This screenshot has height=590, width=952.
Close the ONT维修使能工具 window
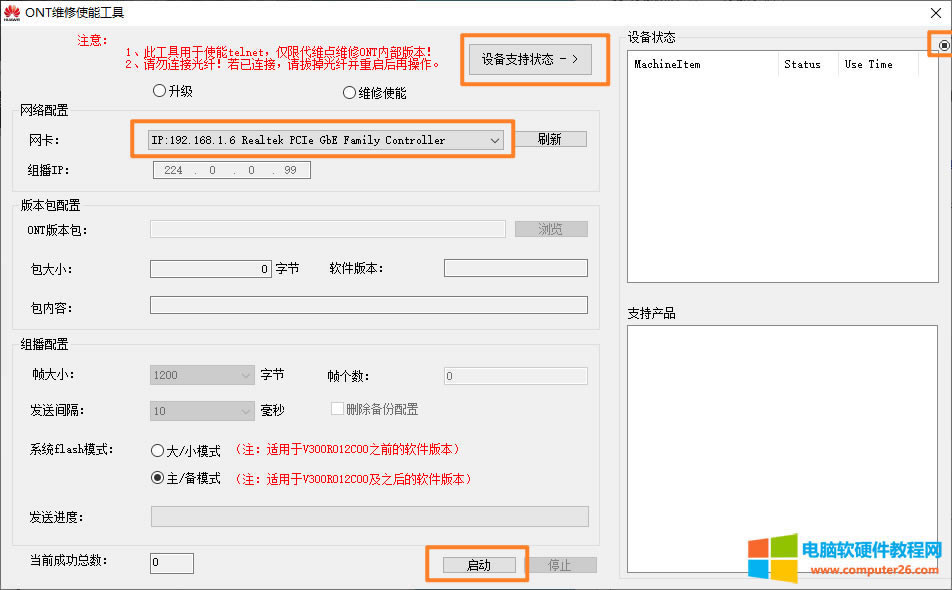click(x=936, y=13)
